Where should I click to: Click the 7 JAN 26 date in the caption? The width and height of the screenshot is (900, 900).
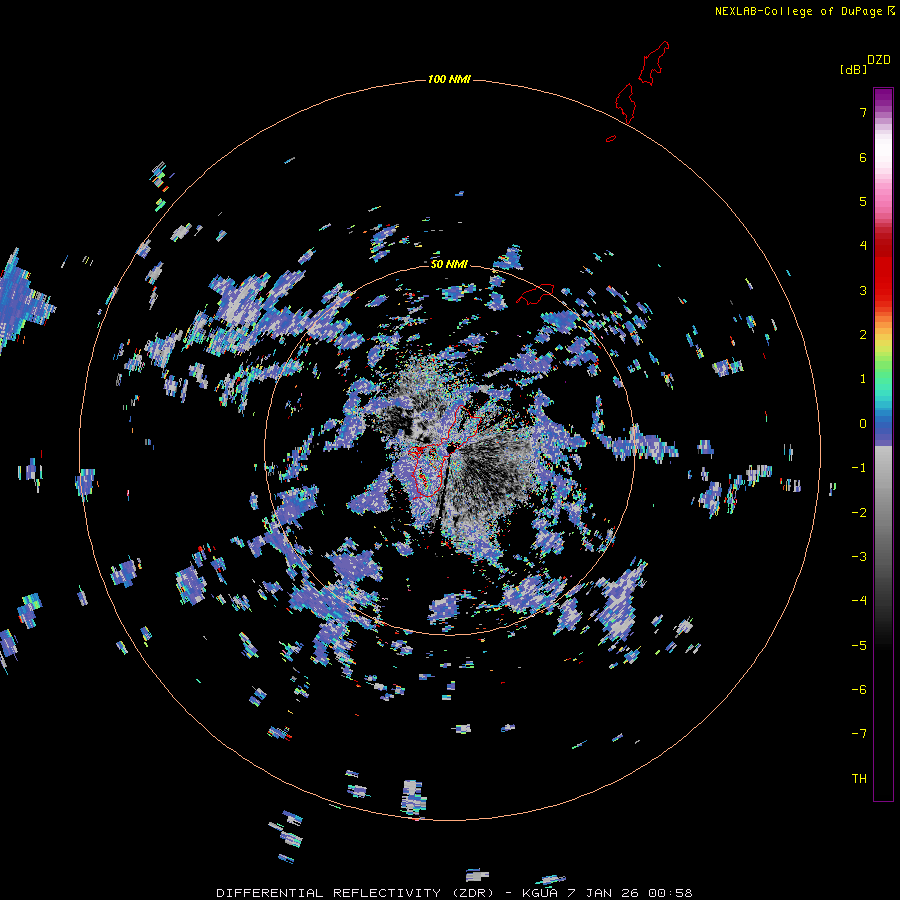[603, 893]
